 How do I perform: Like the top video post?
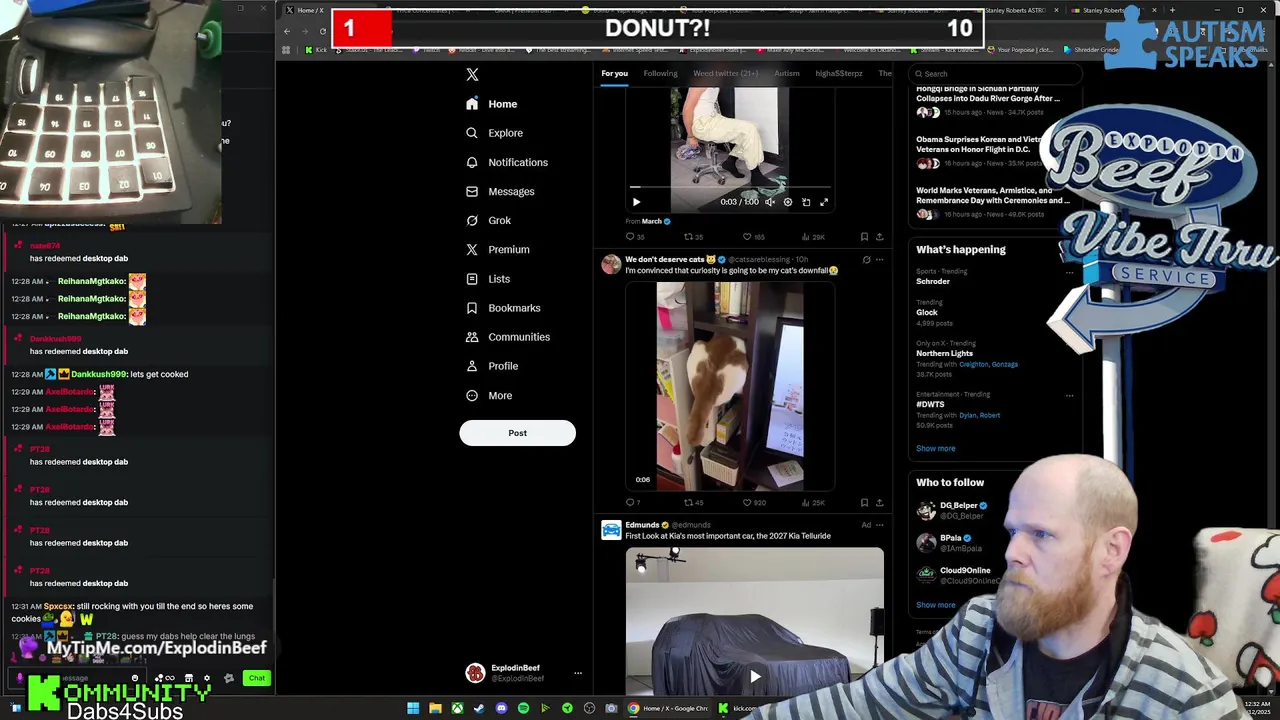point(753,237)
